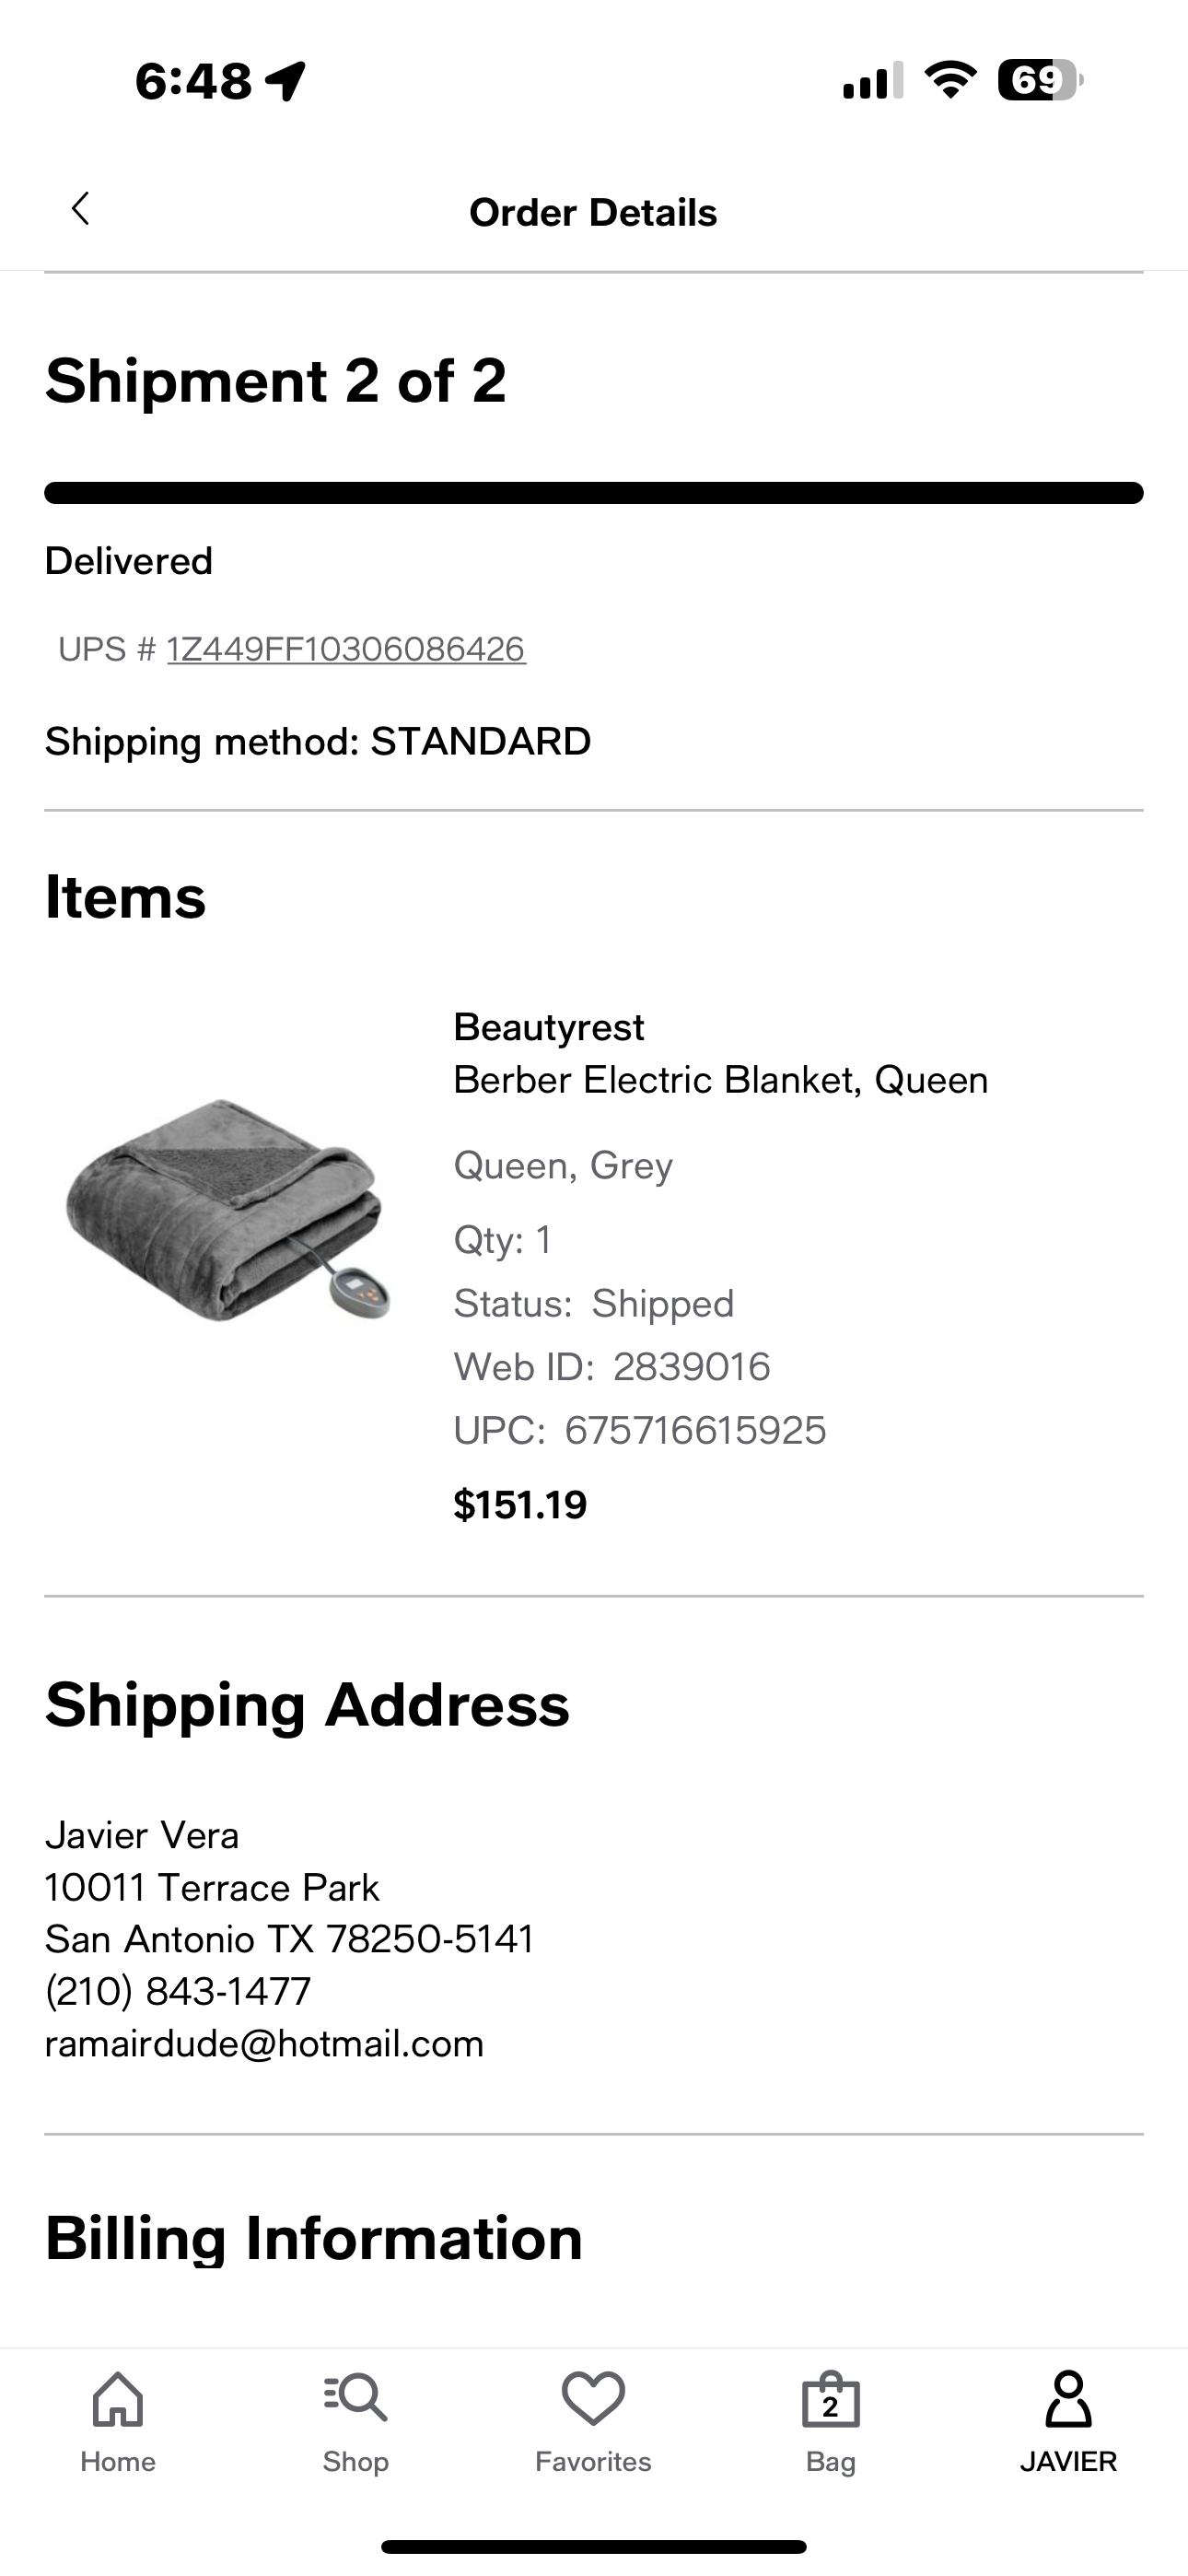Open the Bag icon with 2 items
This screenshot has width=1188, height=2576.
[830, 2399]
